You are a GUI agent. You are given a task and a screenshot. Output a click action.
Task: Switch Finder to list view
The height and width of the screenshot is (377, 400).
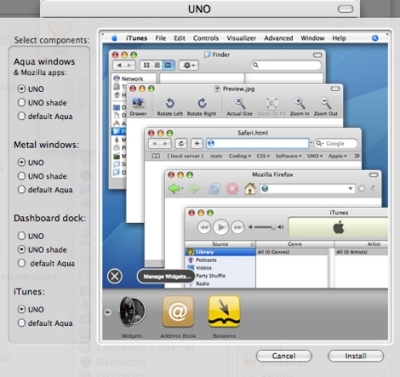point(157,65)
